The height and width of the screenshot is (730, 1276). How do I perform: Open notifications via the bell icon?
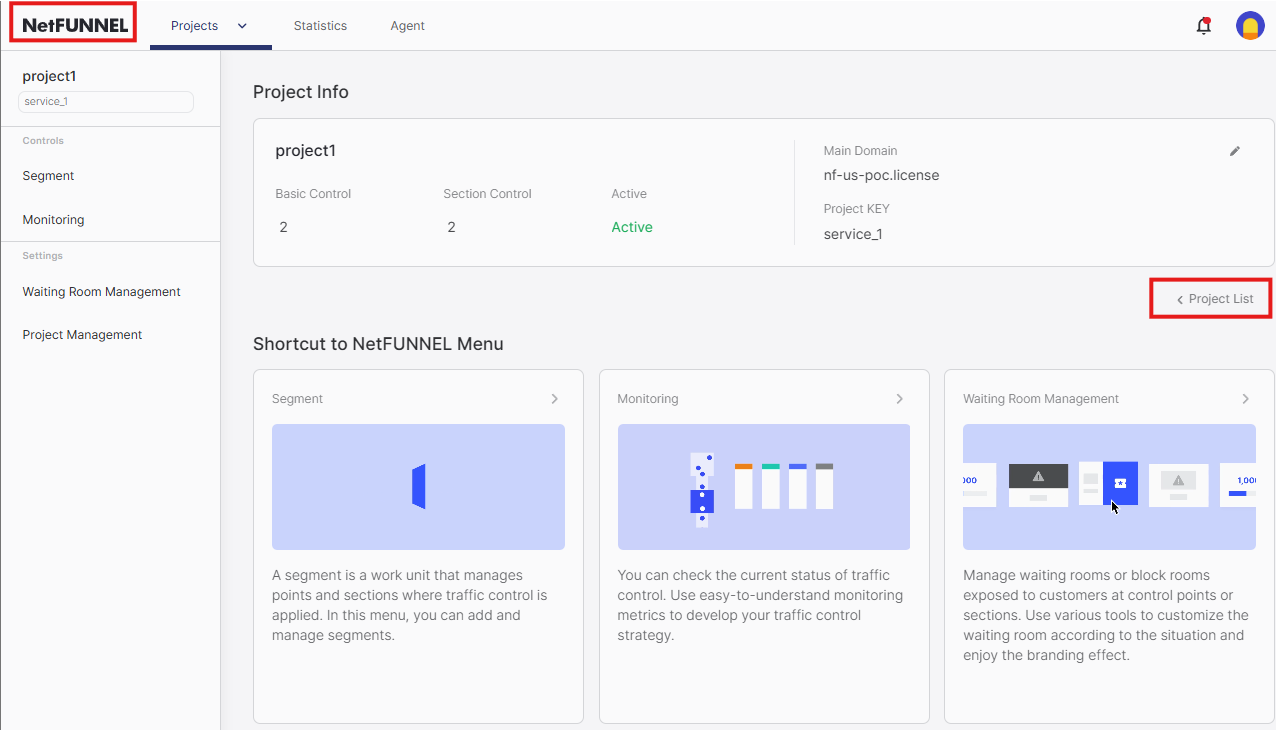pos(1203,26)
